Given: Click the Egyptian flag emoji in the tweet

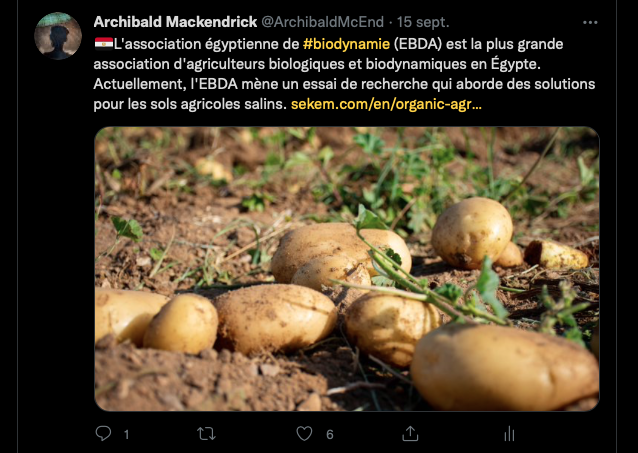Looking at the screenshot, I should 104,44.
